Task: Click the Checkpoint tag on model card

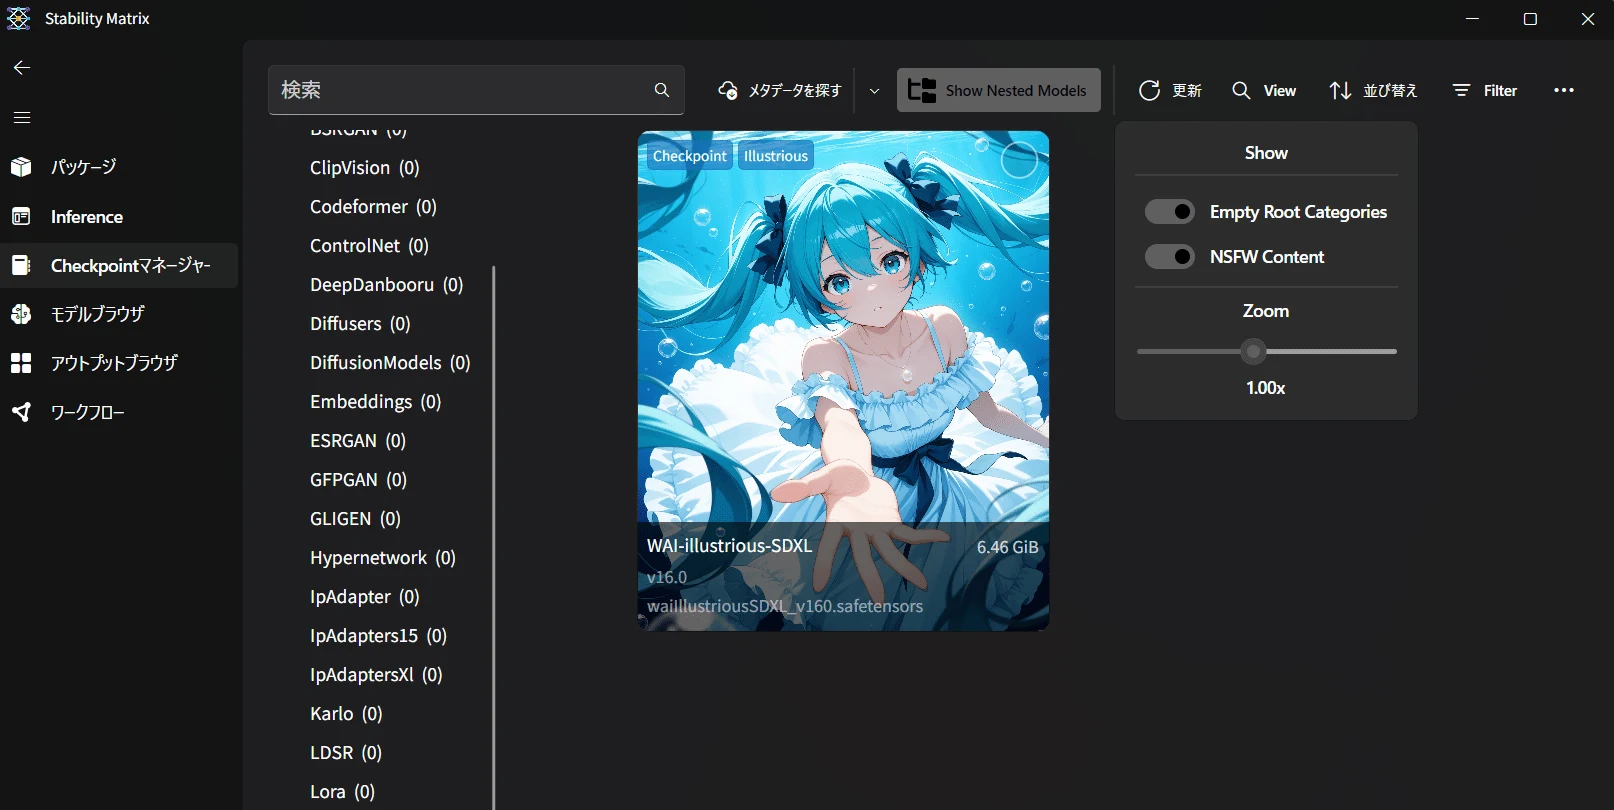Action: (690, 155)
